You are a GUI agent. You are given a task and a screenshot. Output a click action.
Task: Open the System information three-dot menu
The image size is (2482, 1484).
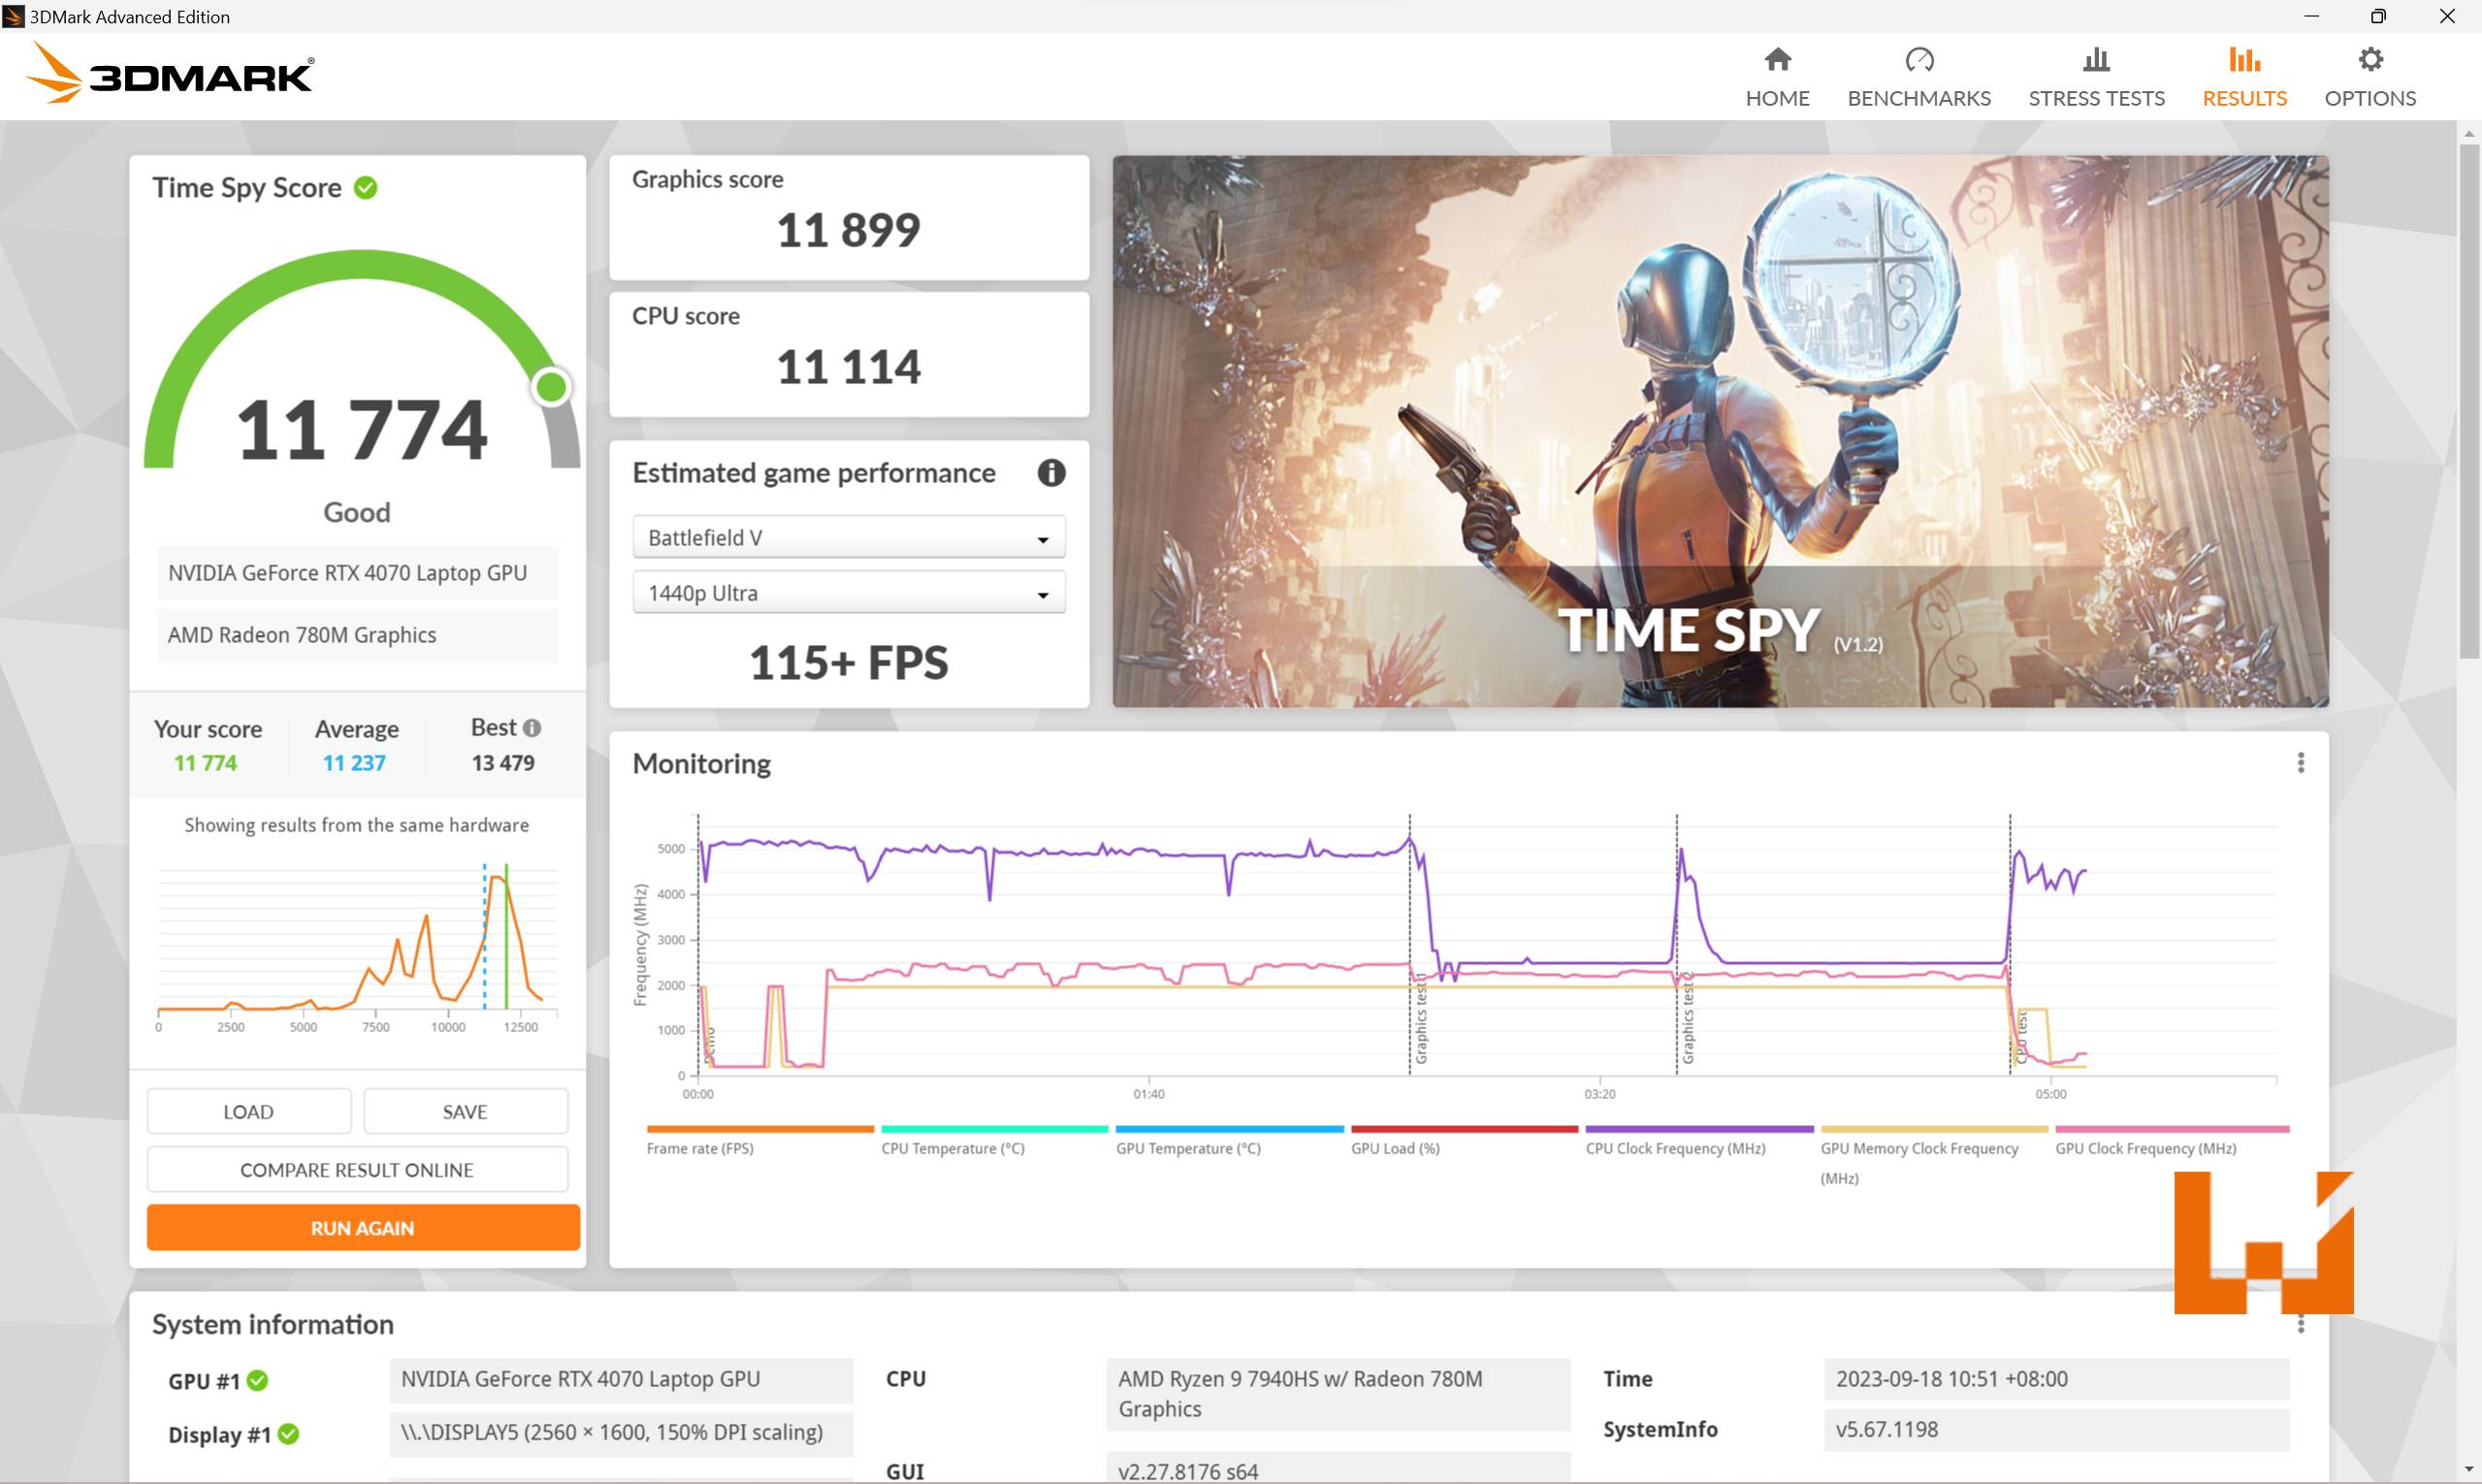click(2300, 1324)
